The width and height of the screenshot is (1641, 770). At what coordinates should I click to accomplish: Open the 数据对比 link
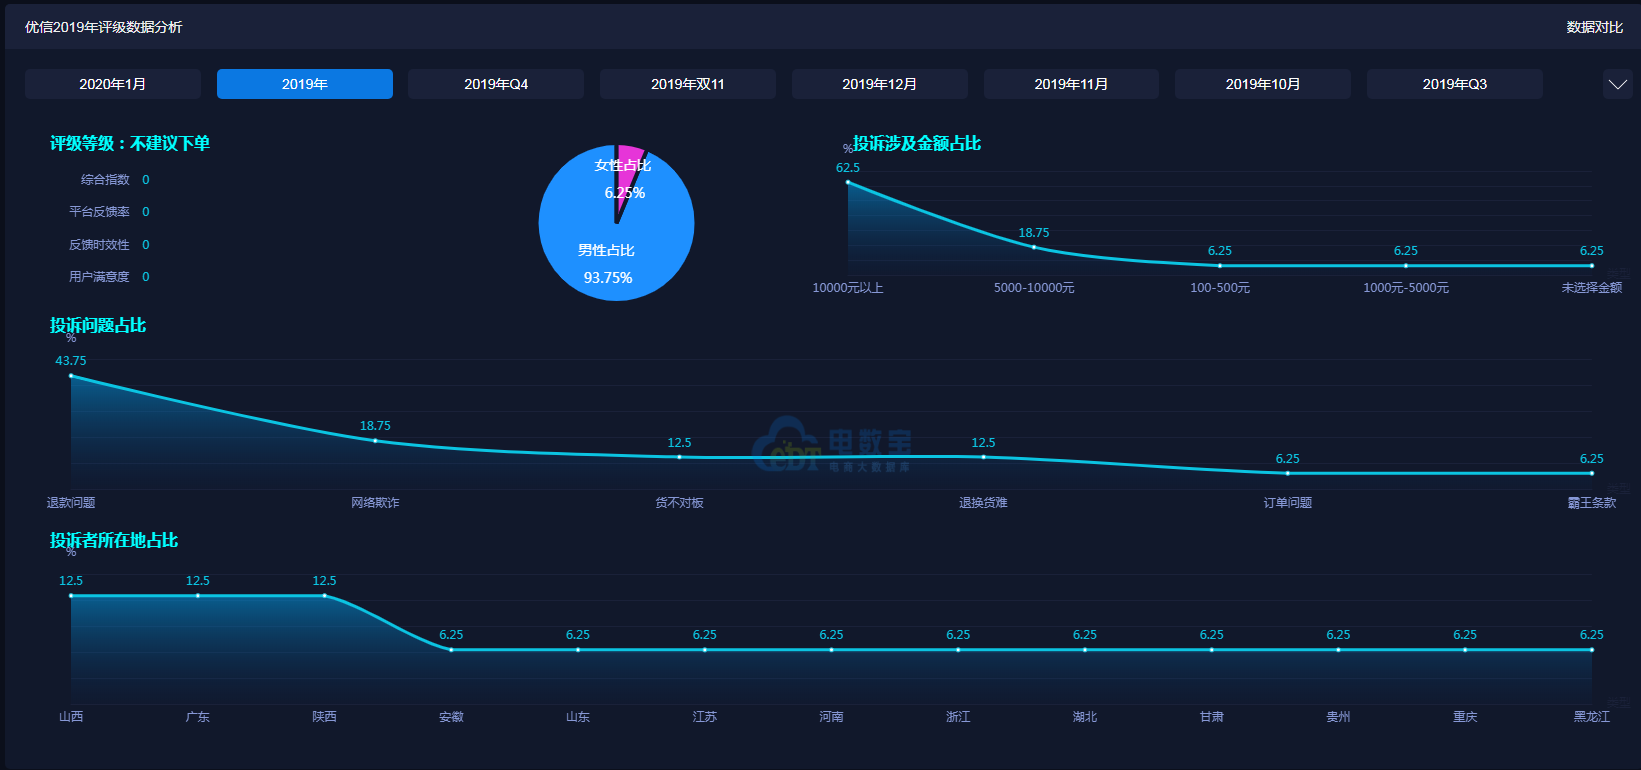point(1595,27)
